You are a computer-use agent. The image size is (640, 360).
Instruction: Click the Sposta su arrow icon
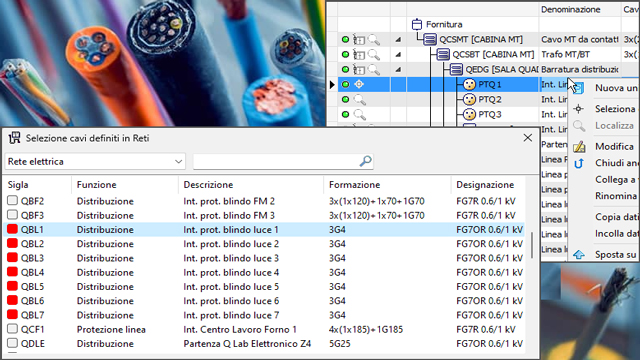pyautogui.click(x=579, y=255)
